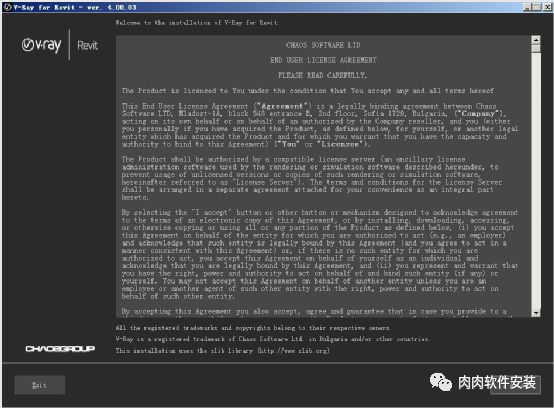Viewport: 554px width, 408px height.
Task: Click the 'V-Ray is a registered trademark' line
Action: pos(272,339)
